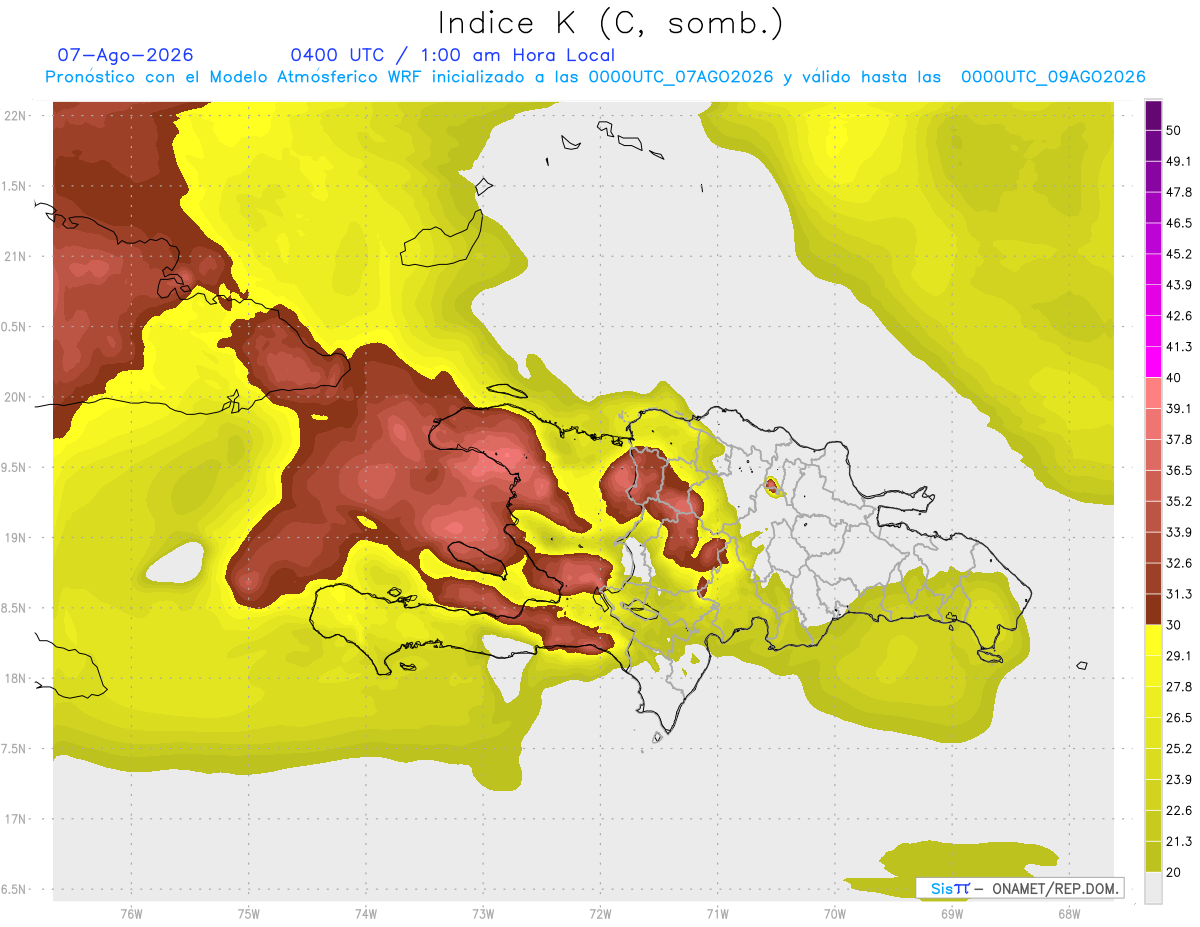1200x927 pixels.
Task: Click the longitude label "68W"
Action: click(1069, 914)
